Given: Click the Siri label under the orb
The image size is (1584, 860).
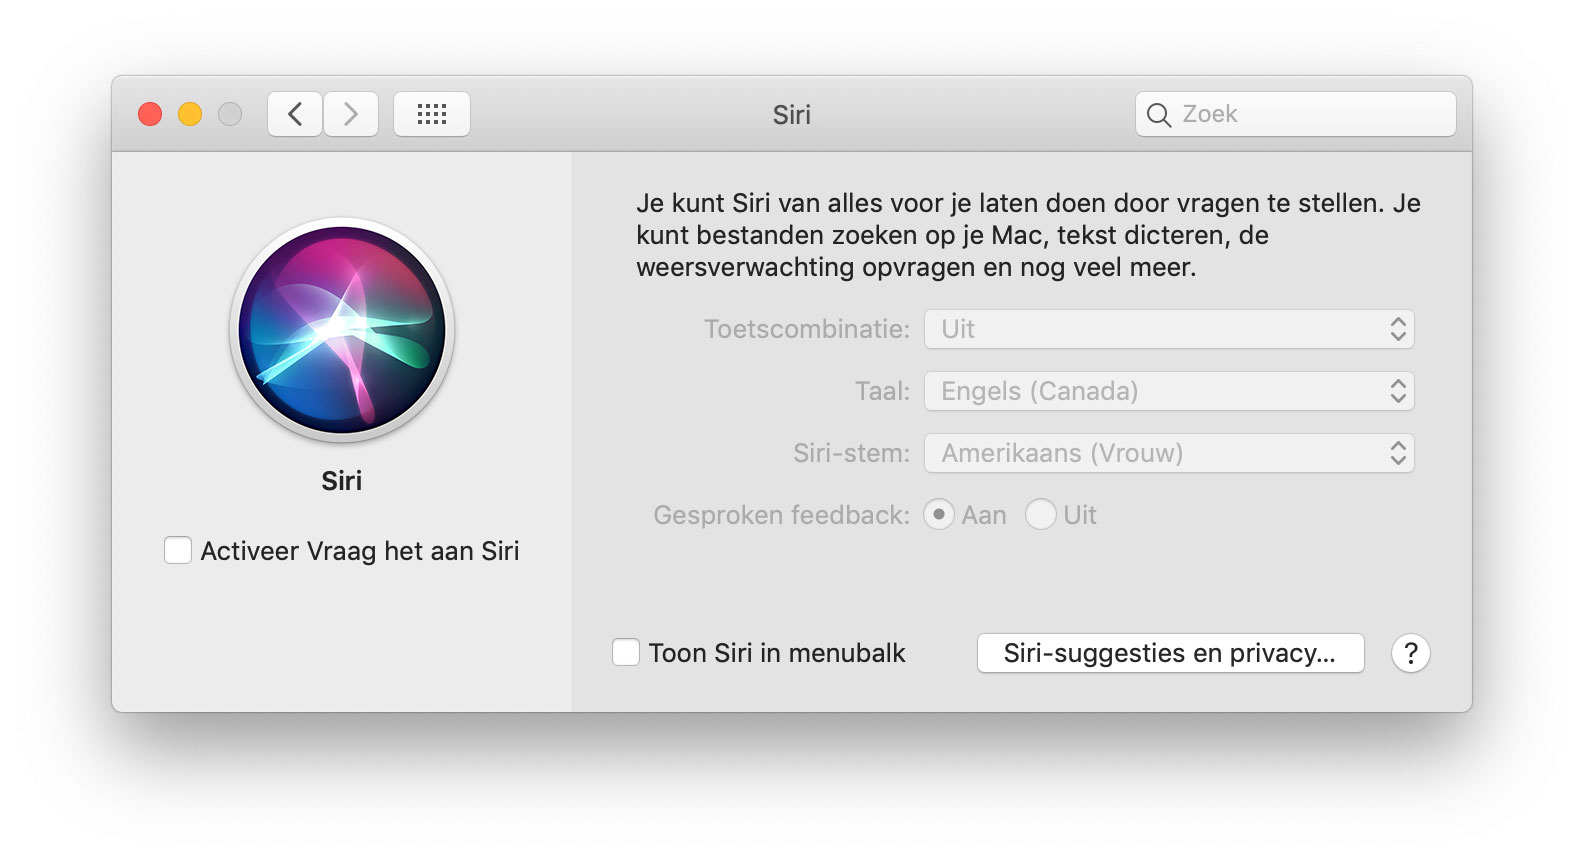Looking at the screenshot, I should point(342,481).
